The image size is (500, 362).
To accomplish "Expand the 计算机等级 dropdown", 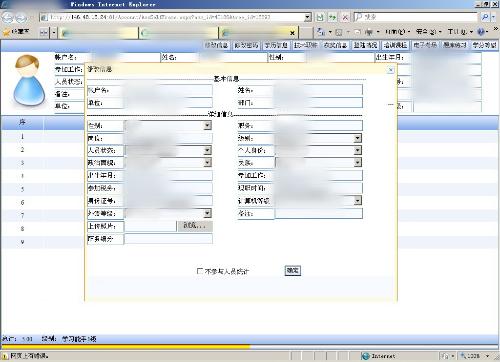I will (357, 200).
